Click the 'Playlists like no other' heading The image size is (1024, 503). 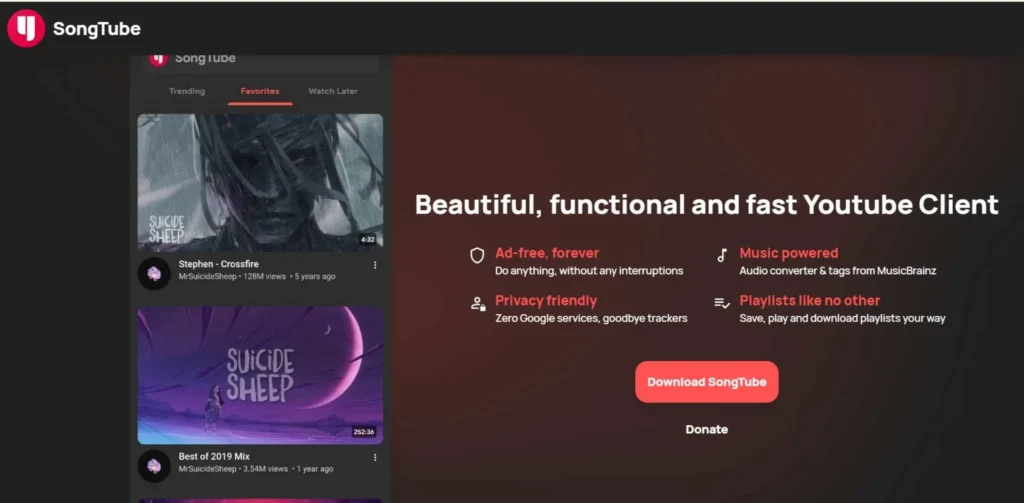click(x=810, y=300)
